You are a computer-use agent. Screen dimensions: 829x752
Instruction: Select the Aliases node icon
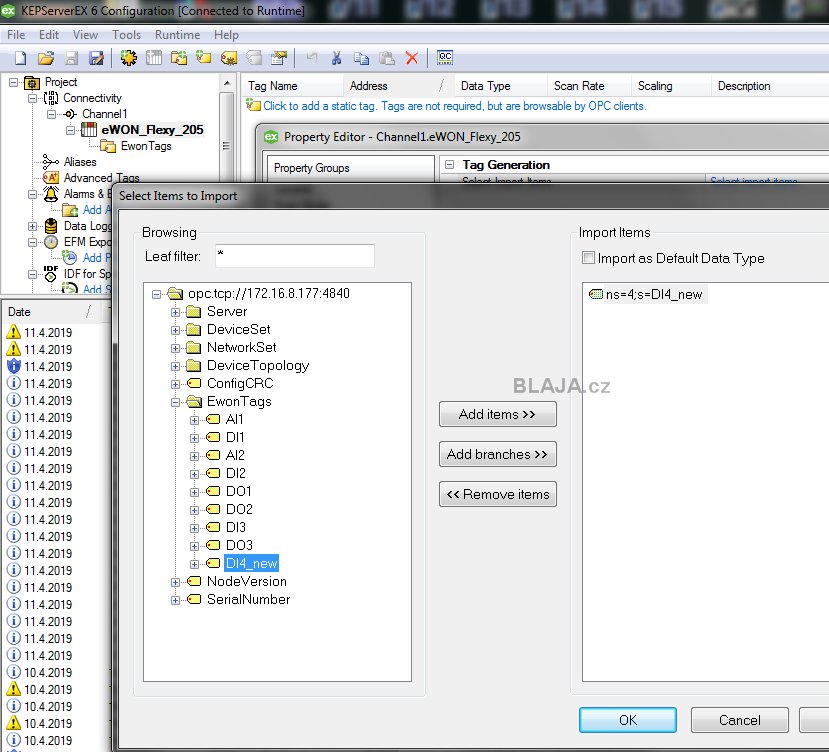tap(51, 162)
